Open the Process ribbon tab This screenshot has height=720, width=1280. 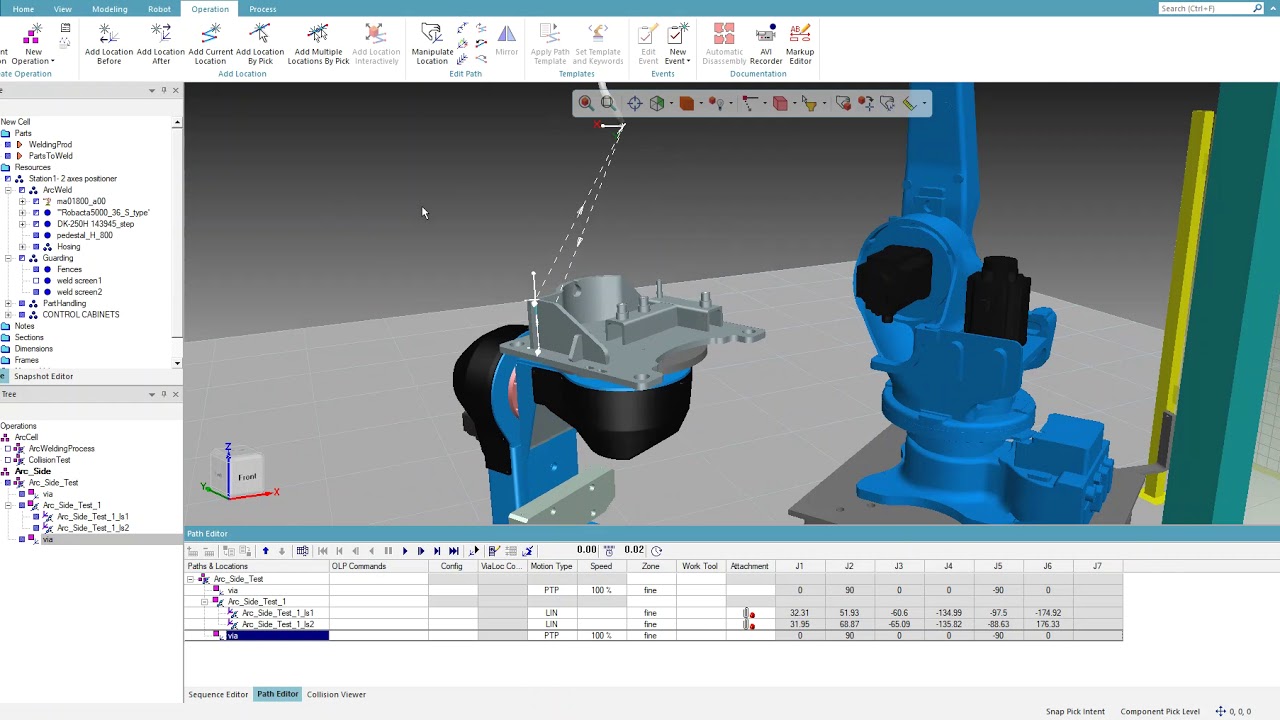[x=263, y=9]
